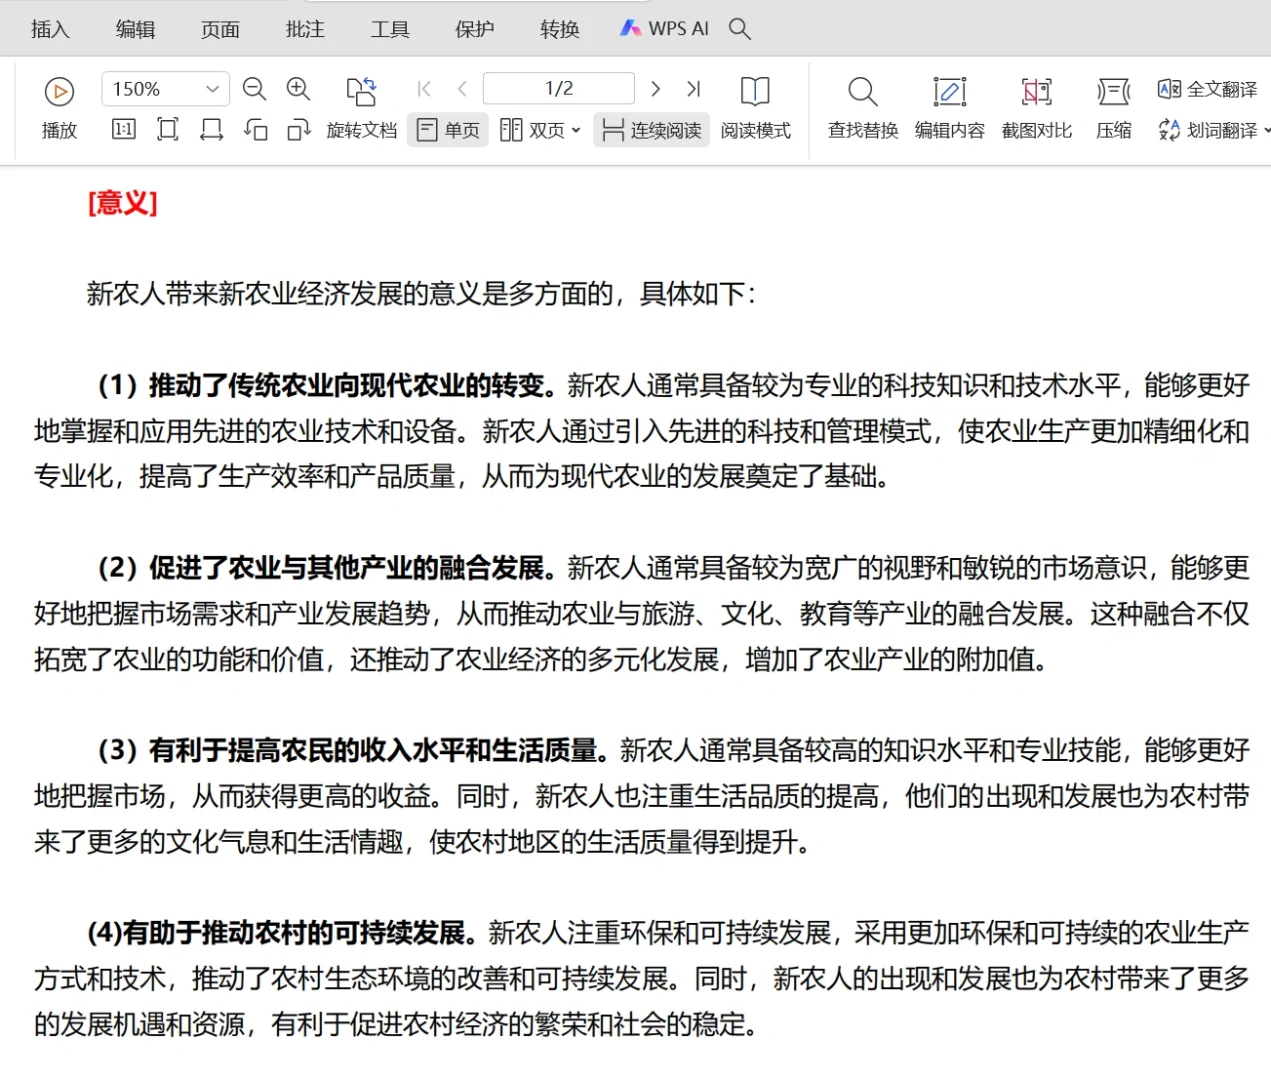Click the zoom out magnifier icon
This screenshot has height=1080, width=1271.
click(x=254, y=89)
